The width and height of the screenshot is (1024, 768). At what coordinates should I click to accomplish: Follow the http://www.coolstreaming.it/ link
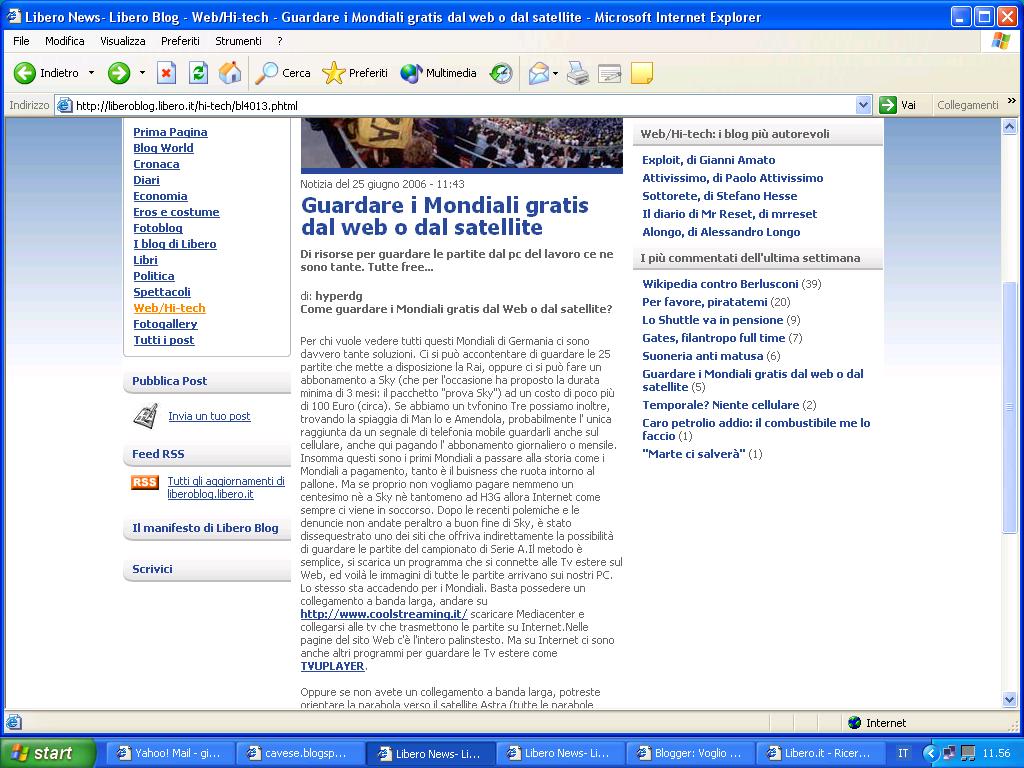coord(384,614)
